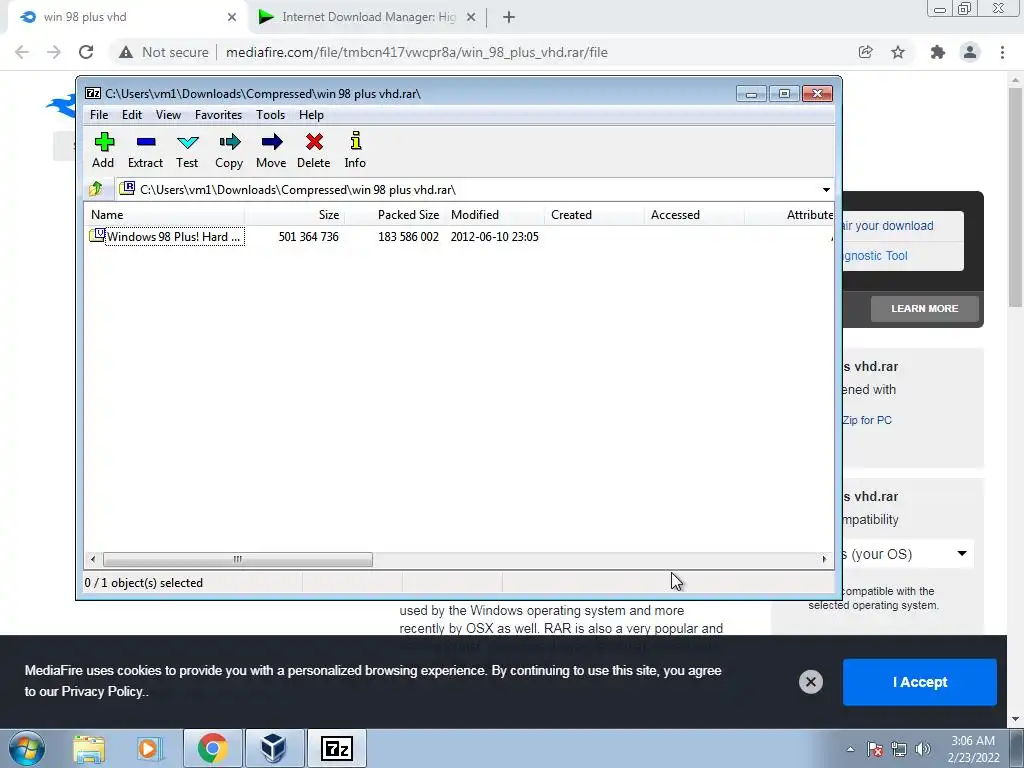Screen dimensions: 1024x768
Task: Accept cookies with I Accept button
Action: [x=920, y=682]
